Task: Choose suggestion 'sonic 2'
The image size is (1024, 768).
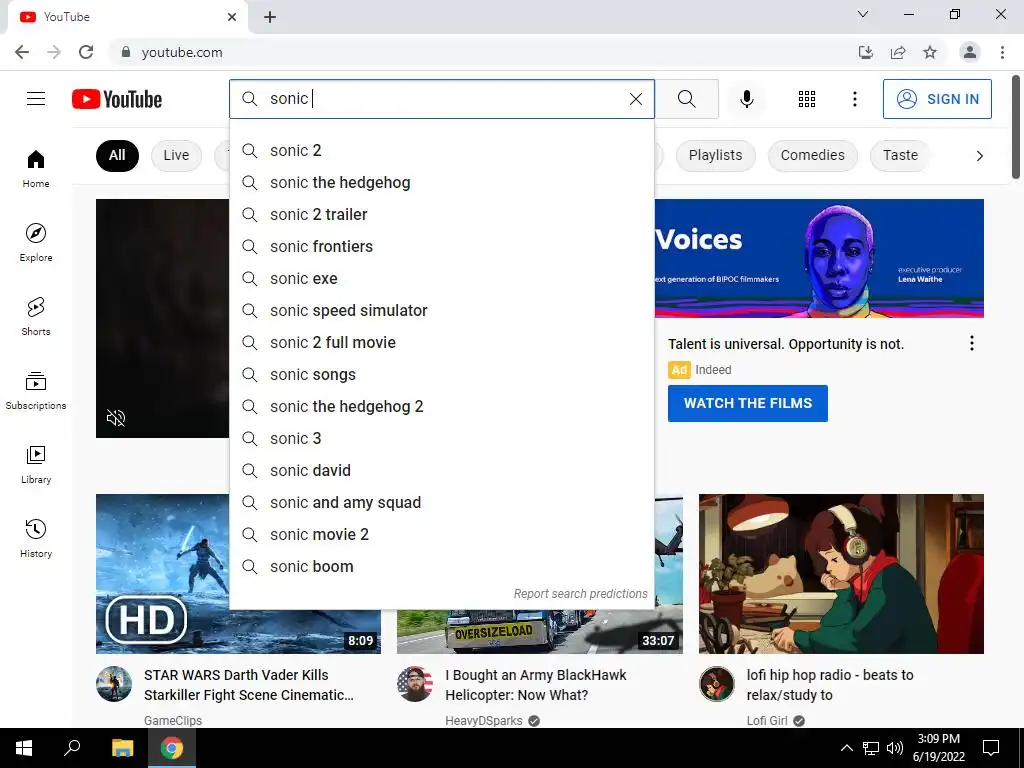Action: coord(441,150)
